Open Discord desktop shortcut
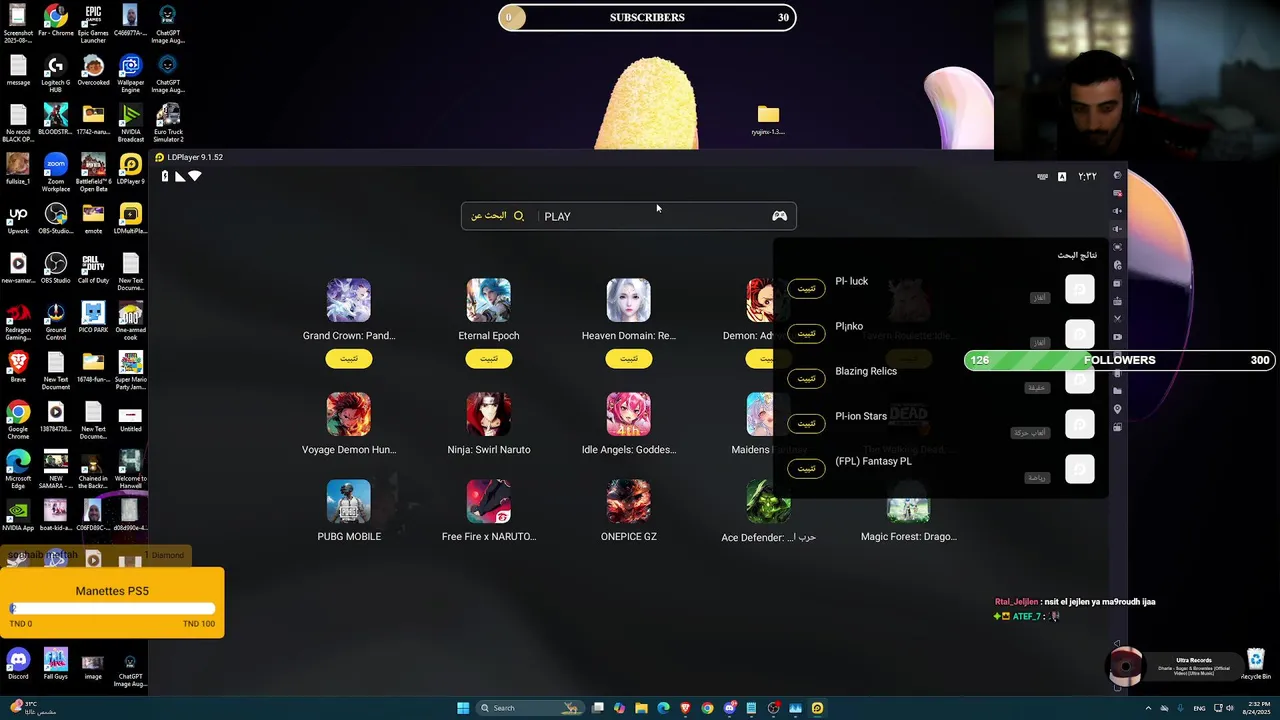 18,664
